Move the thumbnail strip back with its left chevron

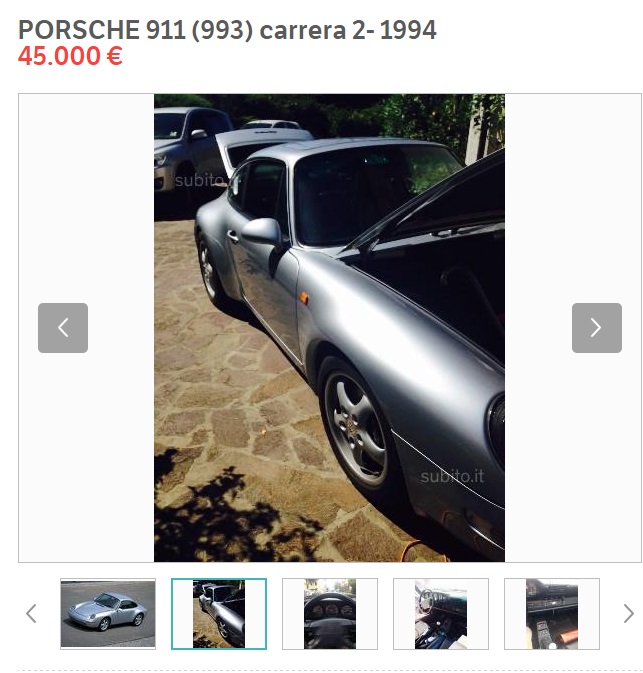31,613
